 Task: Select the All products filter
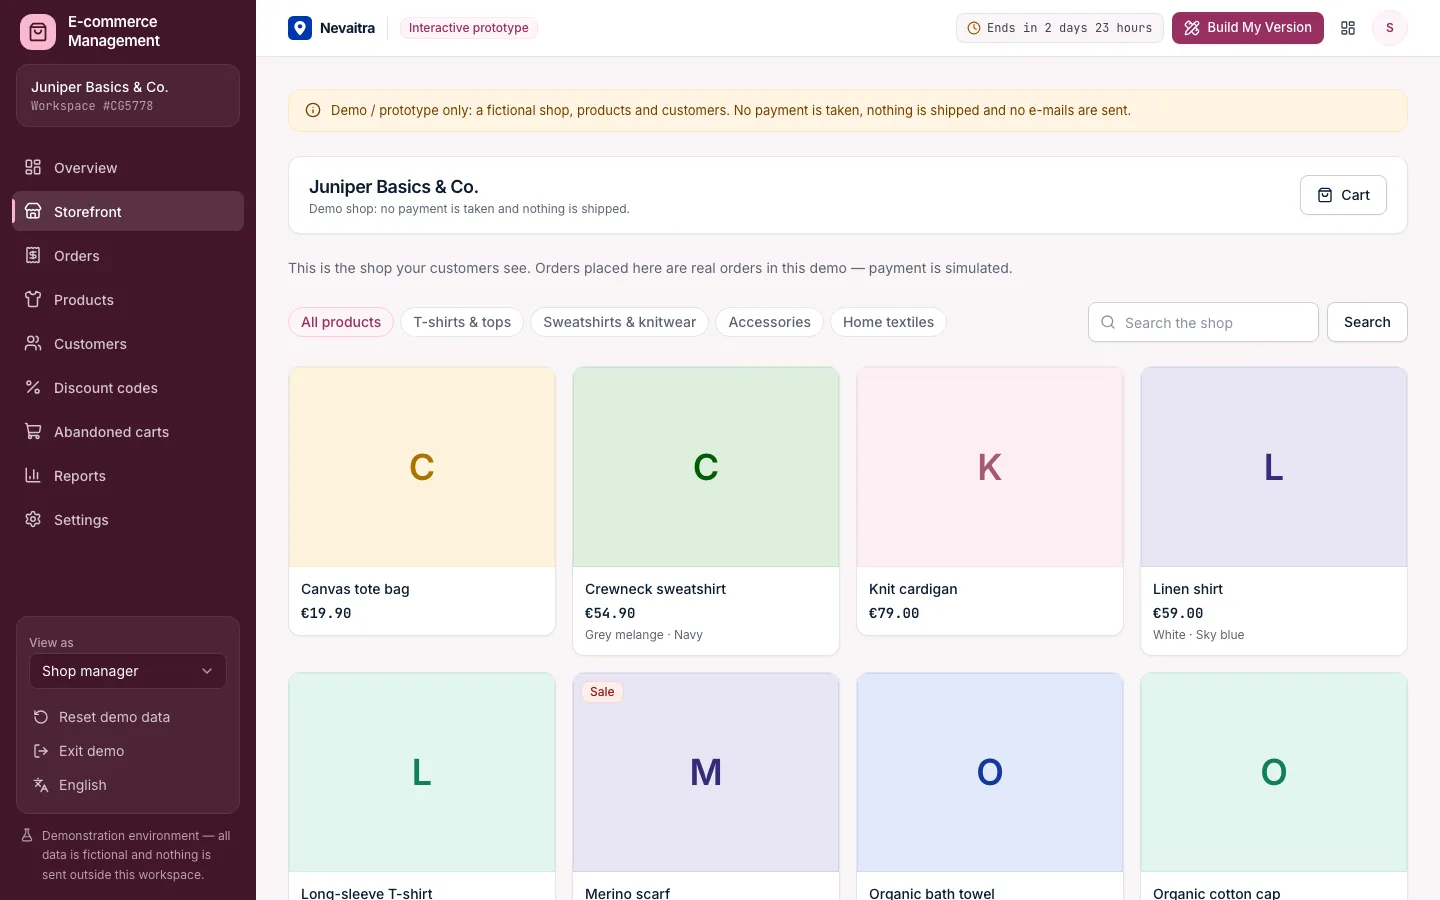click(x=341, y=322)
